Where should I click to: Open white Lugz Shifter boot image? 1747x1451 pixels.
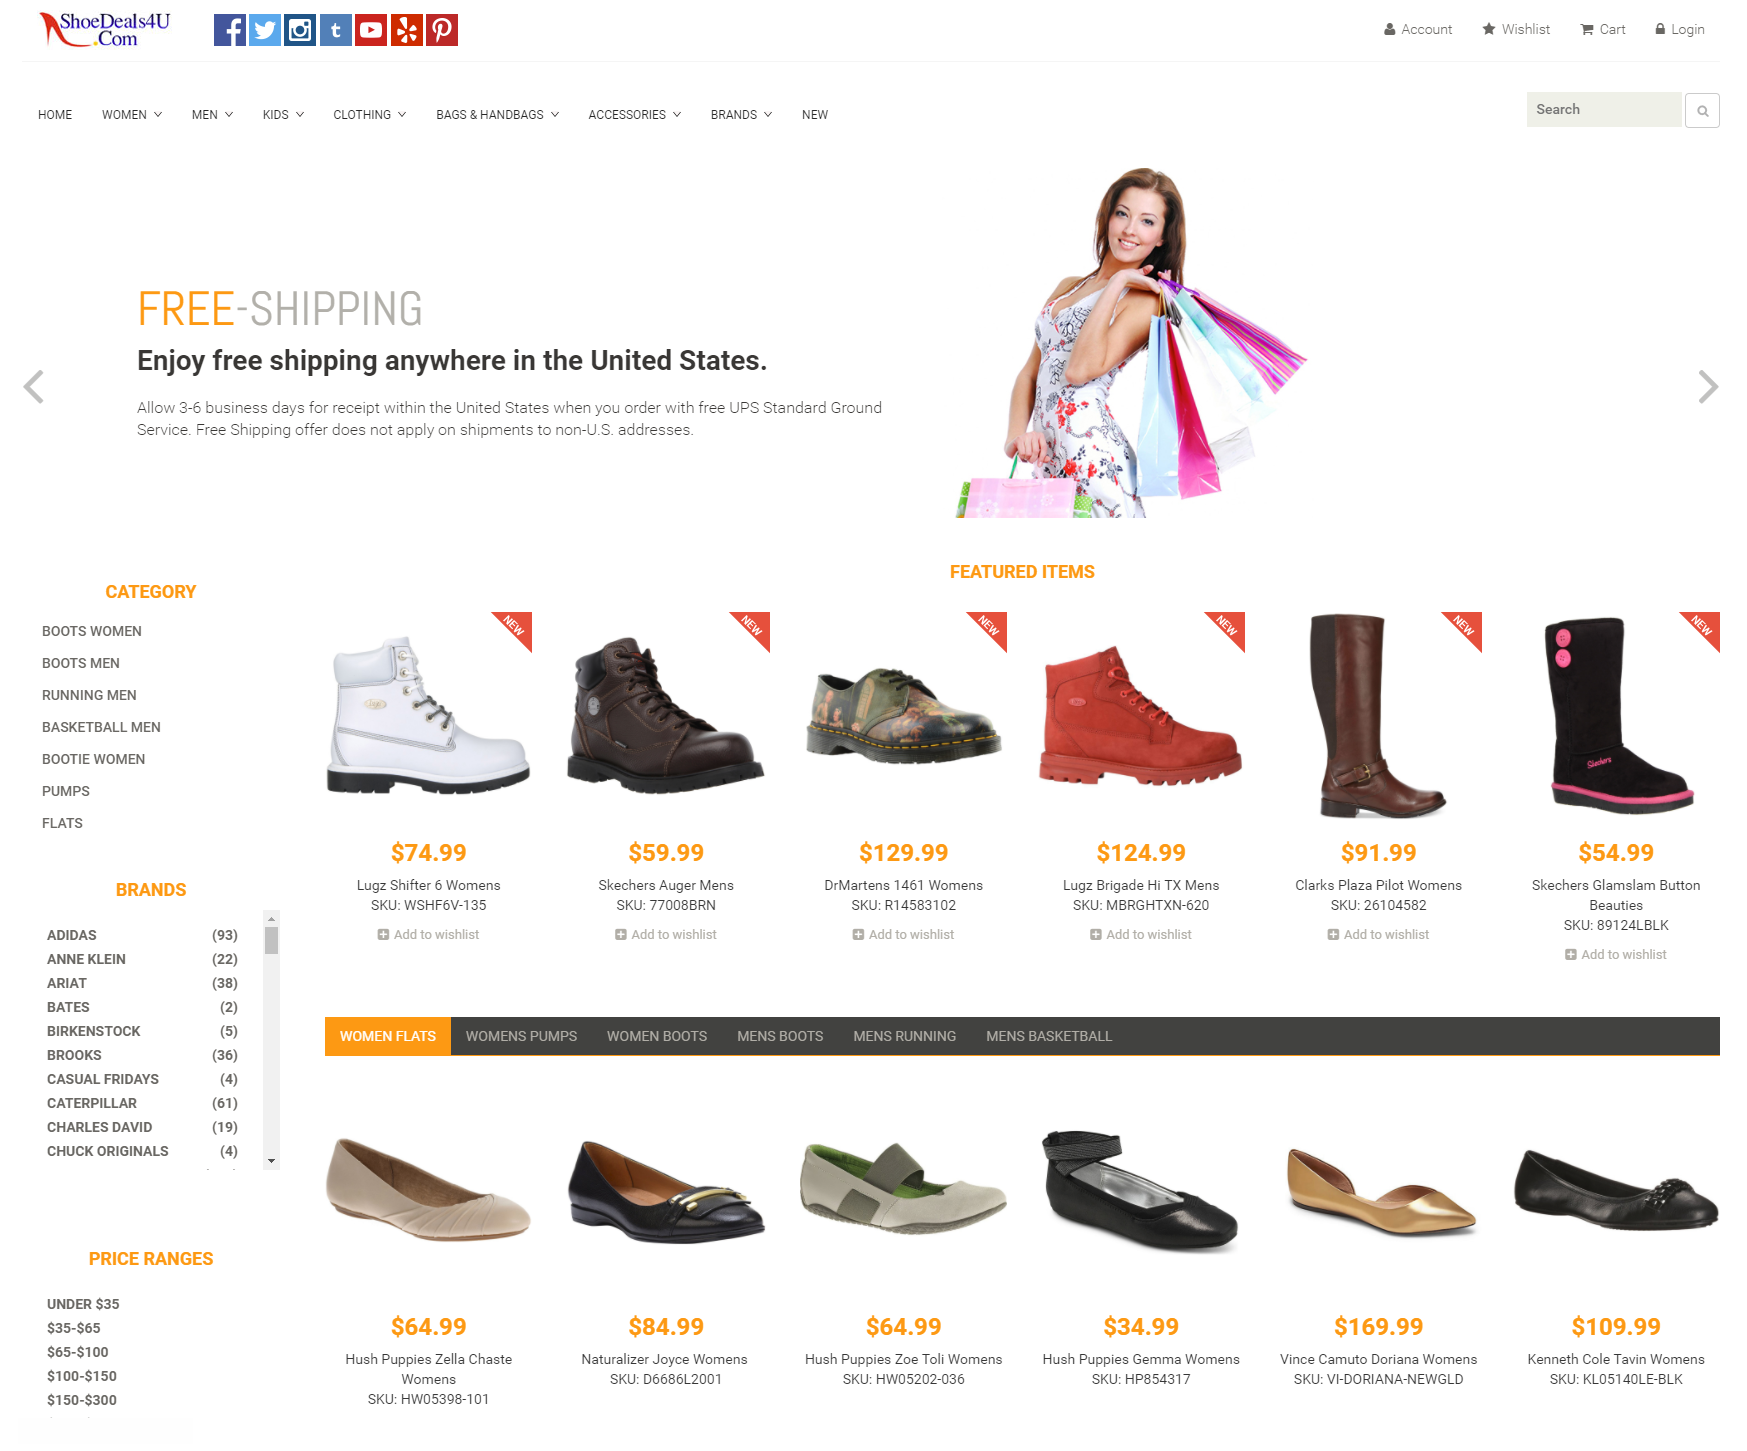428,715
